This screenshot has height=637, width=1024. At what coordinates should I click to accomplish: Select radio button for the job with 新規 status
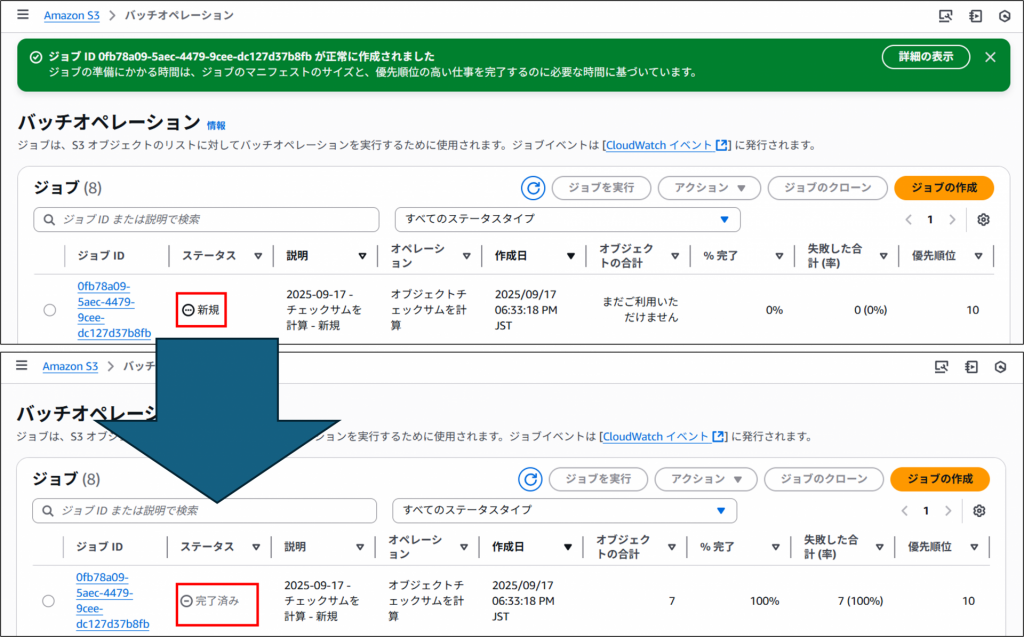[50, 311]
